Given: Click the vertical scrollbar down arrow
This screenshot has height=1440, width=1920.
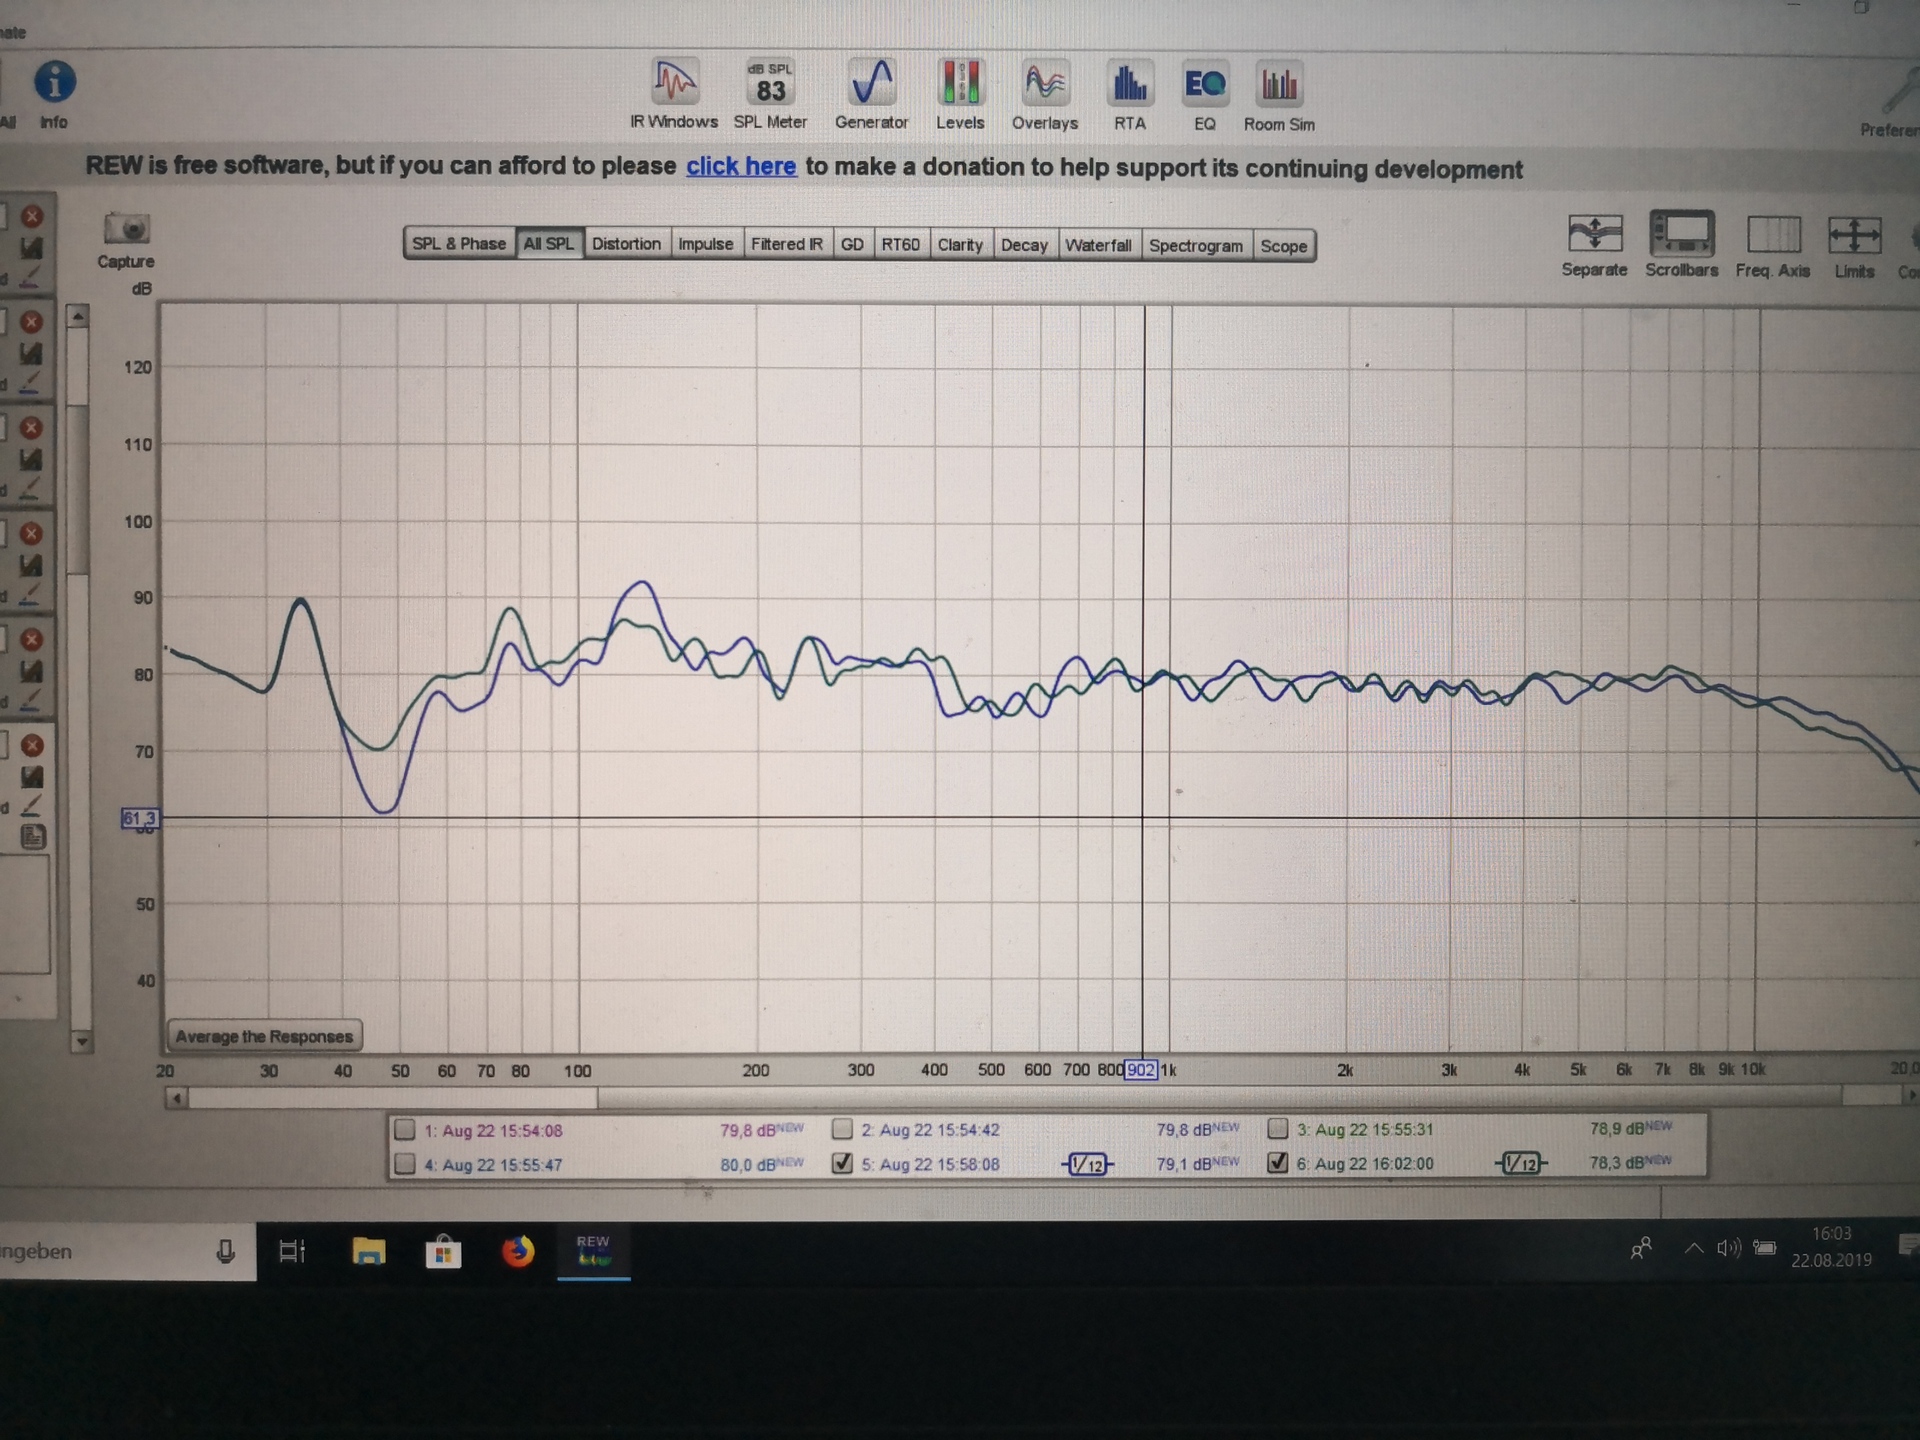Looking at the screenshot, I should point(81,1042).
